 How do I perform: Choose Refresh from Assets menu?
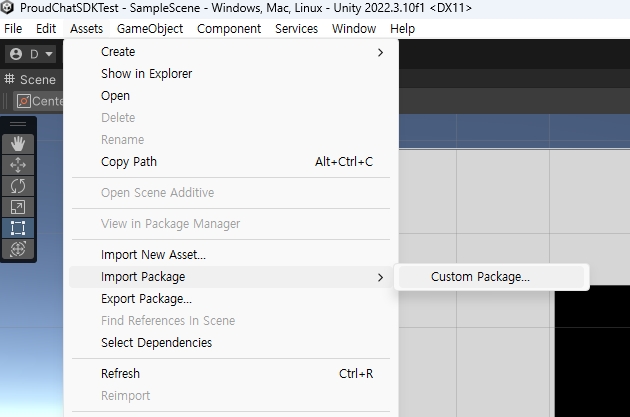[120, 374]
